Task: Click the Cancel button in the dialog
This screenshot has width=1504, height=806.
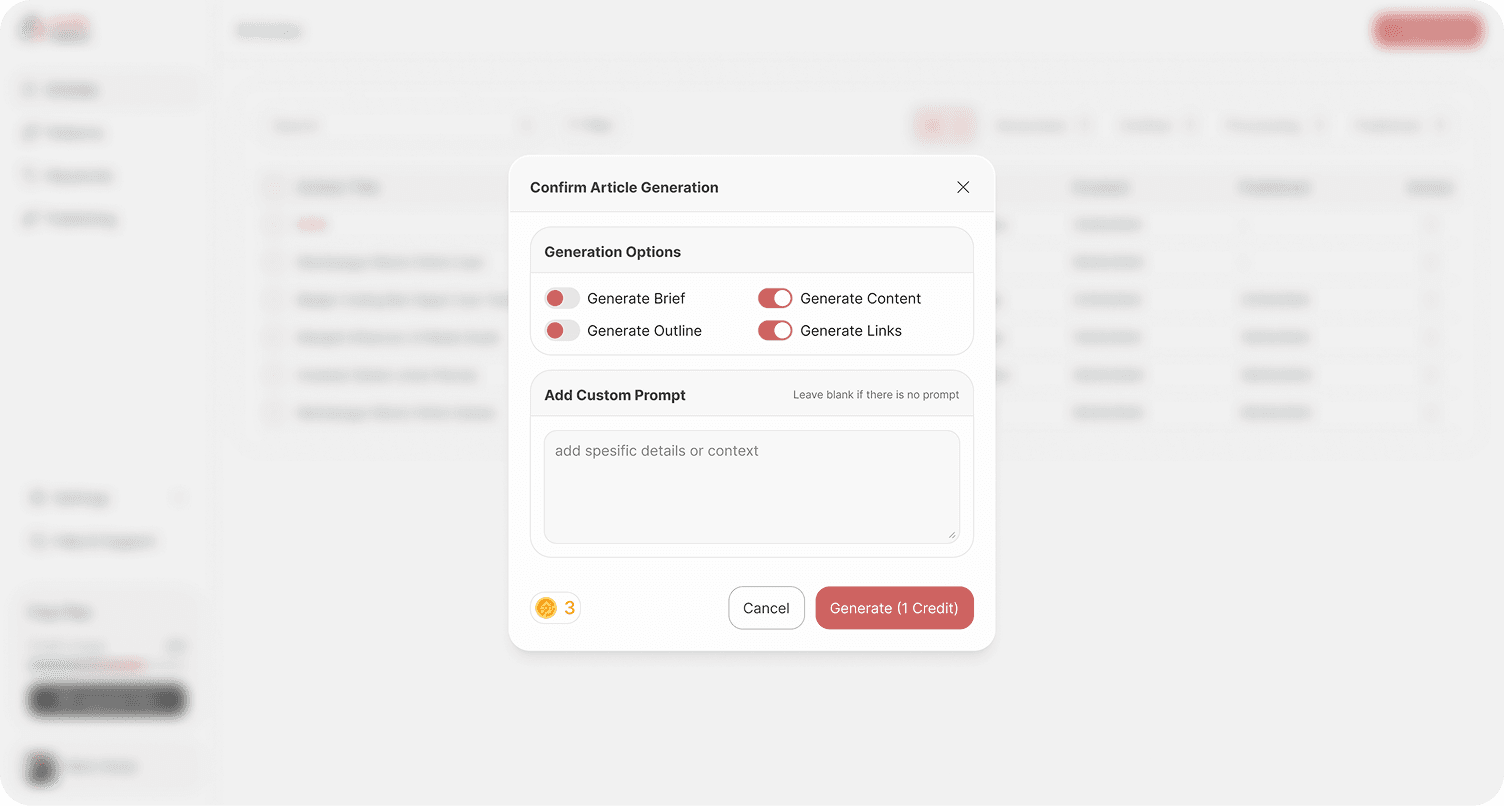Action: pyautogui.click(x=766, y=607)
